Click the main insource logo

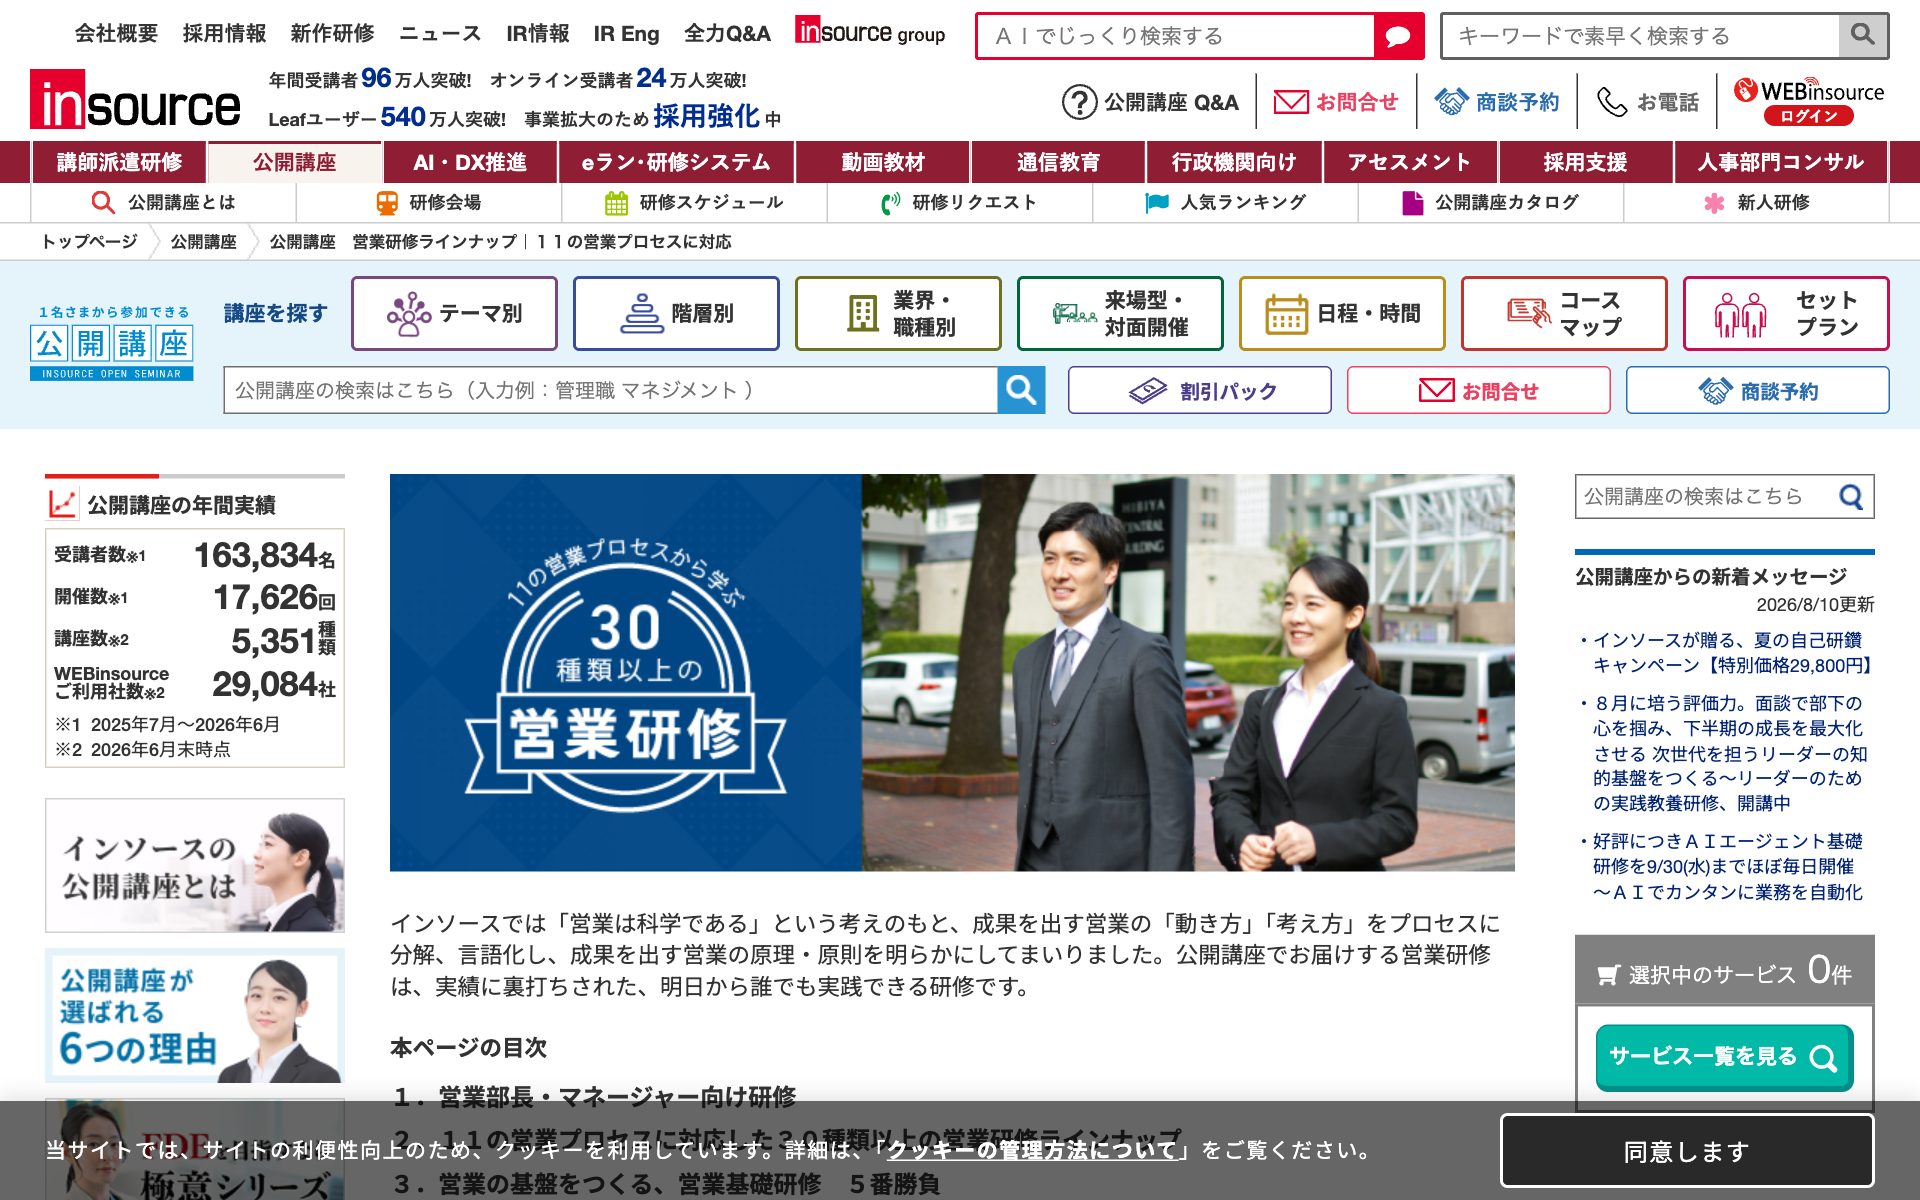click(135, 100)
